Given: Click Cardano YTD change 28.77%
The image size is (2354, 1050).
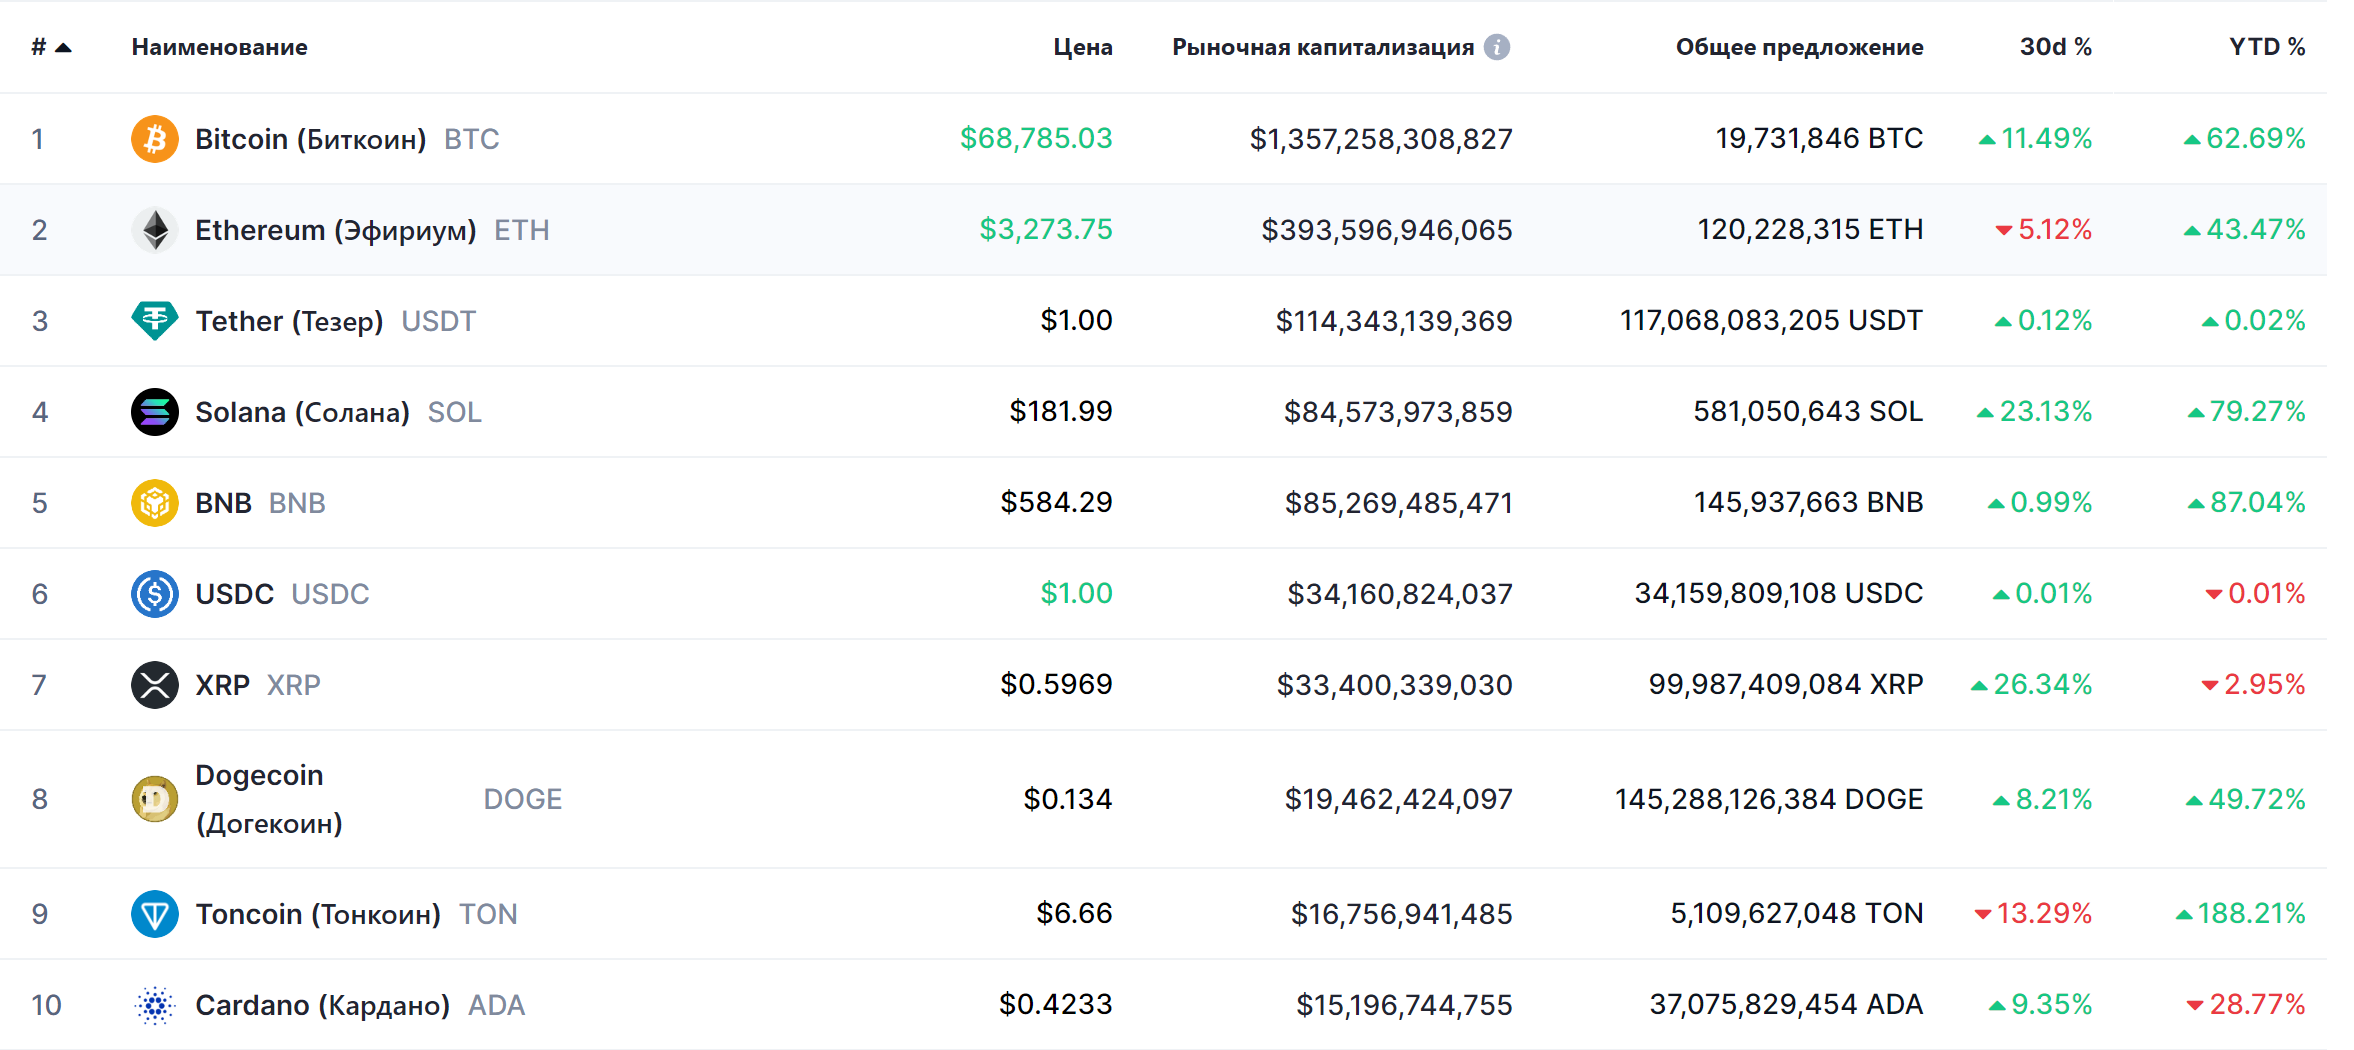Looking at the screenshot, I should coord(2246,1004).
